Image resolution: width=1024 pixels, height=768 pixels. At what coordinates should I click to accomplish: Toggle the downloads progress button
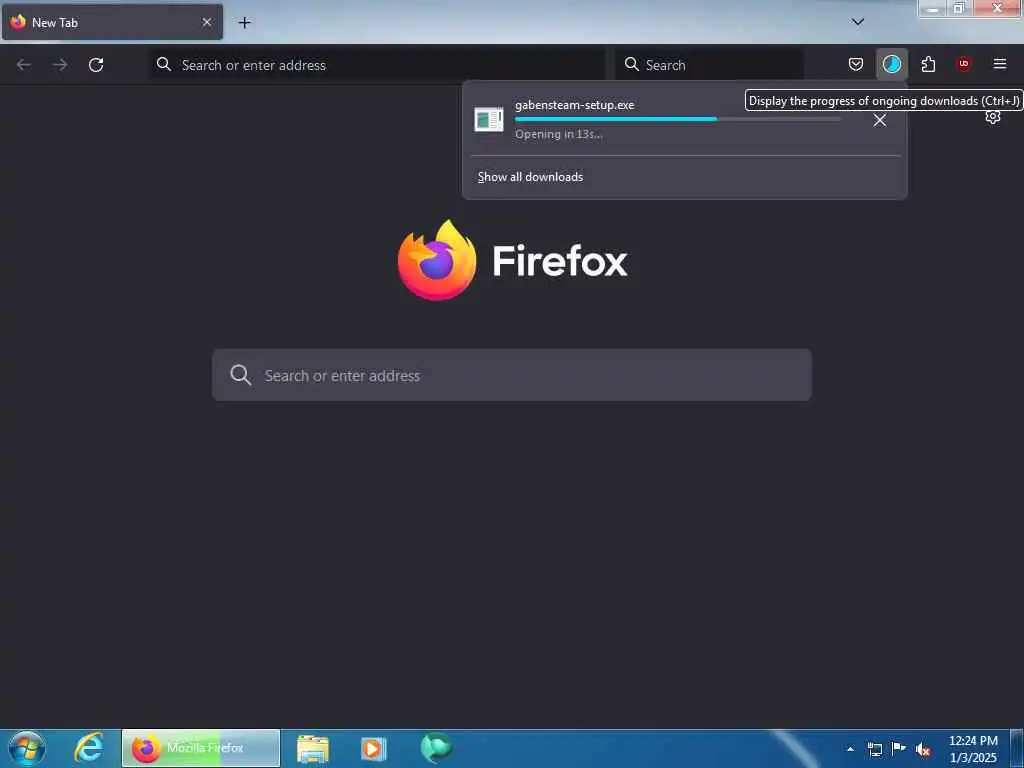tap(891, 64)
